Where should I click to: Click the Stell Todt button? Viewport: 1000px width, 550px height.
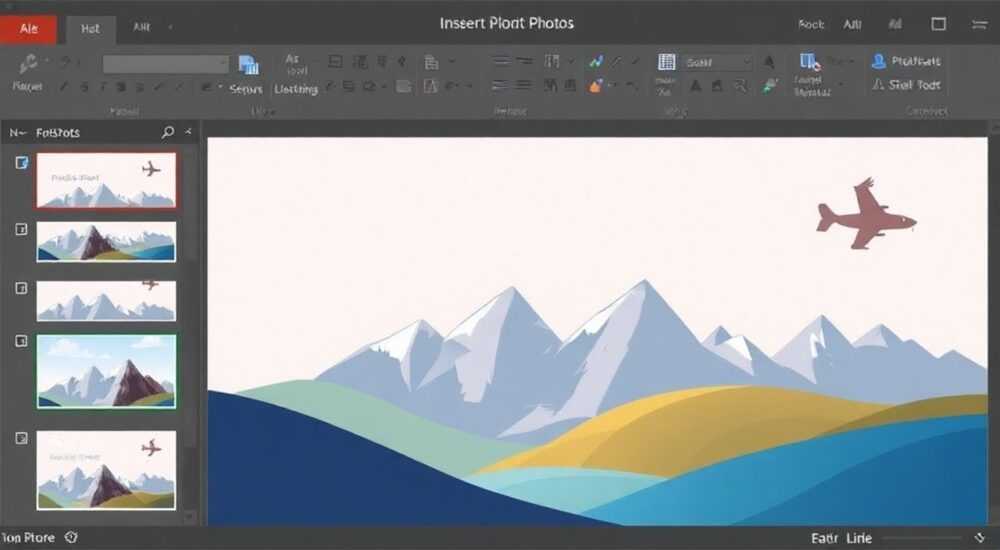(x=907, y=85)
